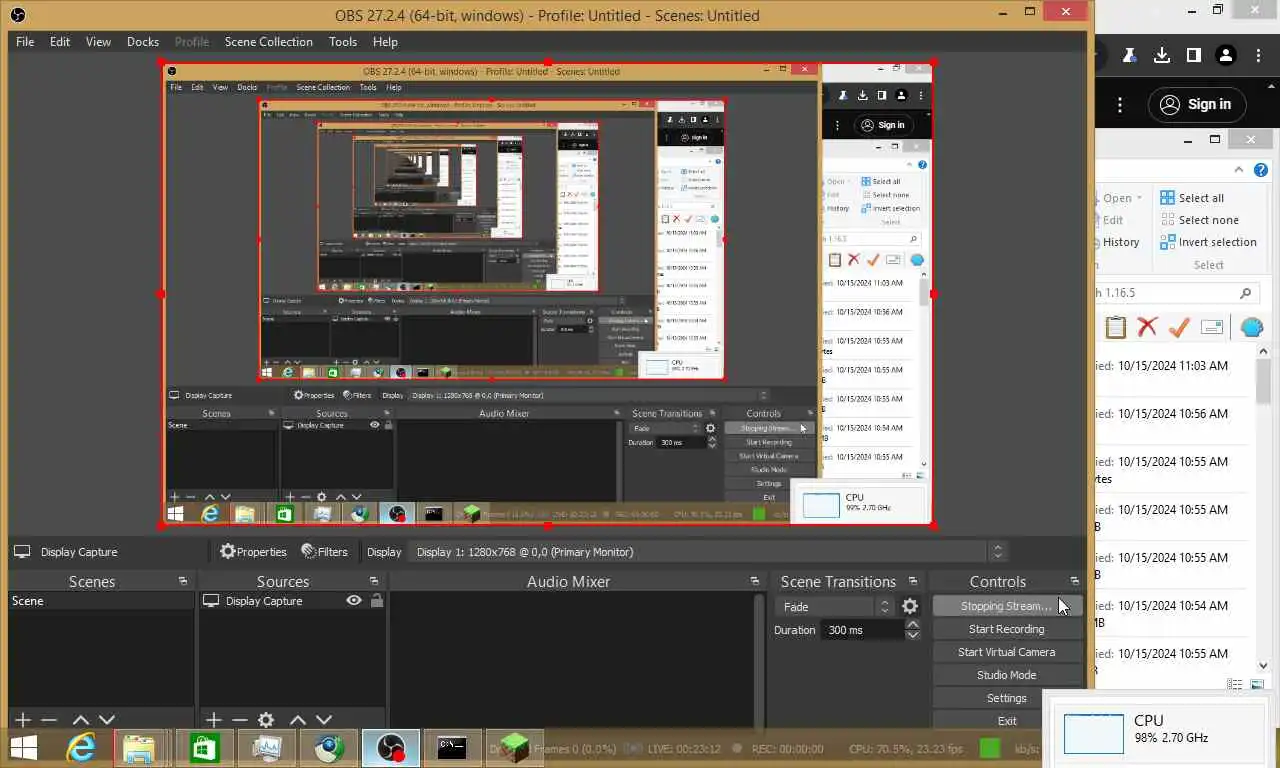Image resolution: width=1280 pixels, height=768 pixels.
Task: Open source properties gear in Sources dock
Action: coord(266,719)
